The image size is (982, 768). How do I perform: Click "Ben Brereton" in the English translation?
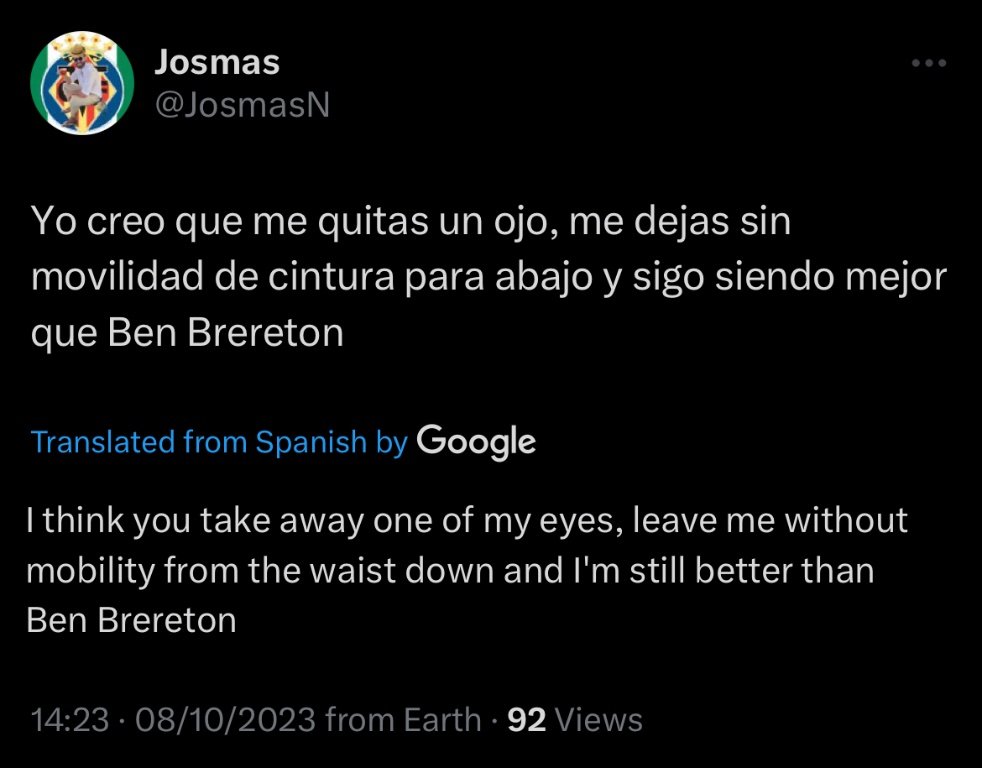[x=131, y=620]
